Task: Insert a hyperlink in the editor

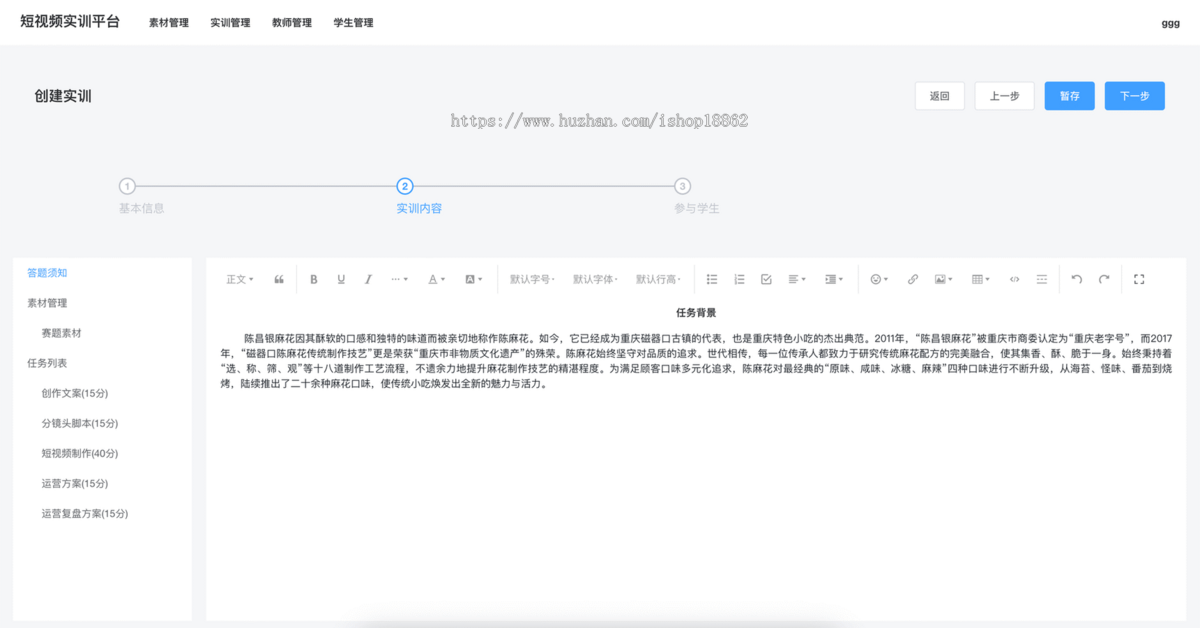Action: 912,279
